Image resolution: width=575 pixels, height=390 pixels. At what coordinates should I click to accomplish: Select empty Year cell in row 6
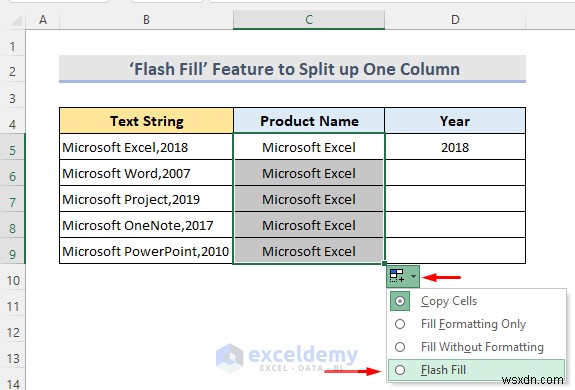tap(455, 173)
